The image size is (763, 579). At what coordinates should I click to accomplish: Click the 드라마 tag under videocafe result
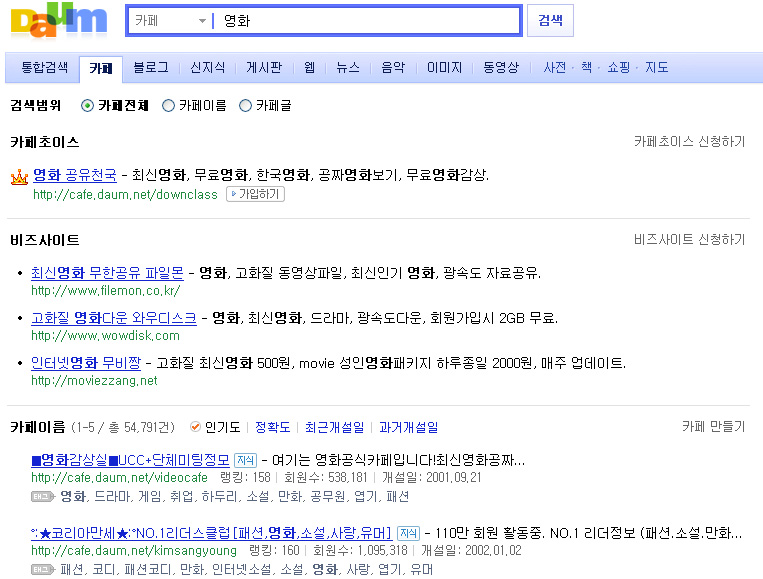tap(111, 497)
